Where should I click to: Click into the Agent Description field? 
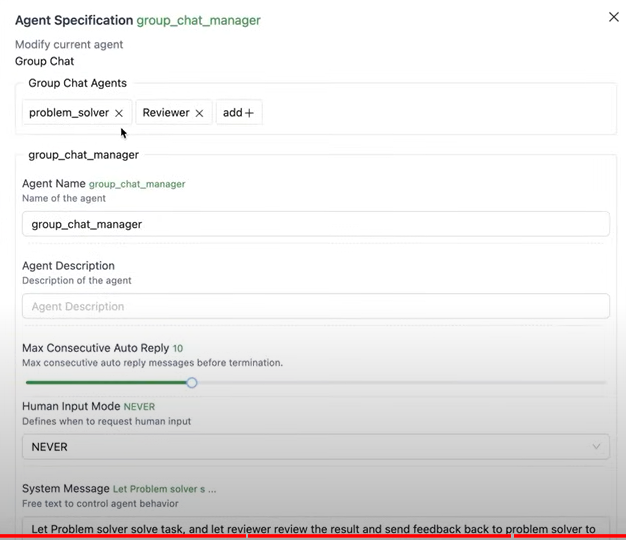click(315, 306)
